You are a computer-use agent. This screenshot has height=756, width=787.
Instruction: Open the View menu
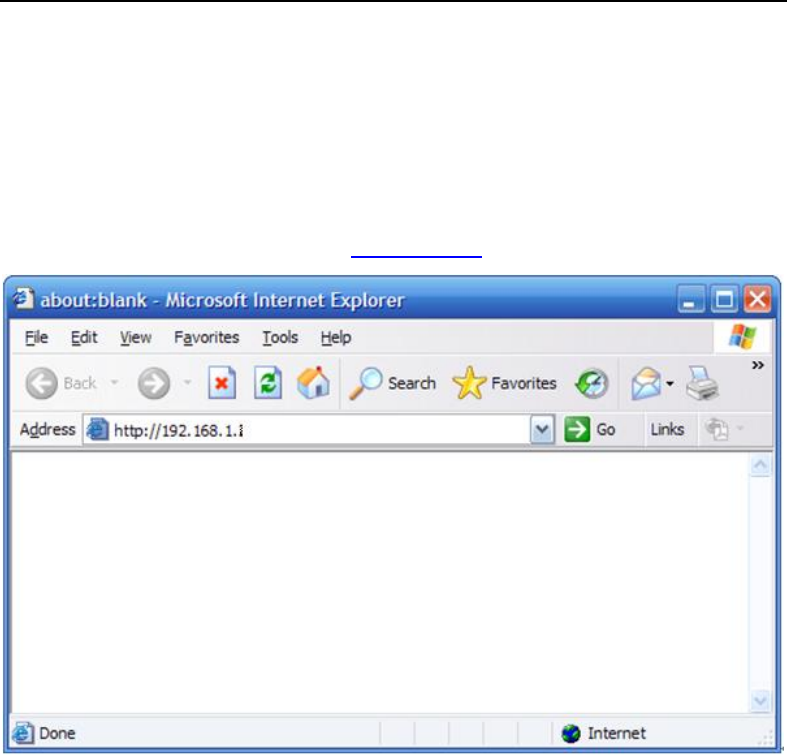(136, 337)
